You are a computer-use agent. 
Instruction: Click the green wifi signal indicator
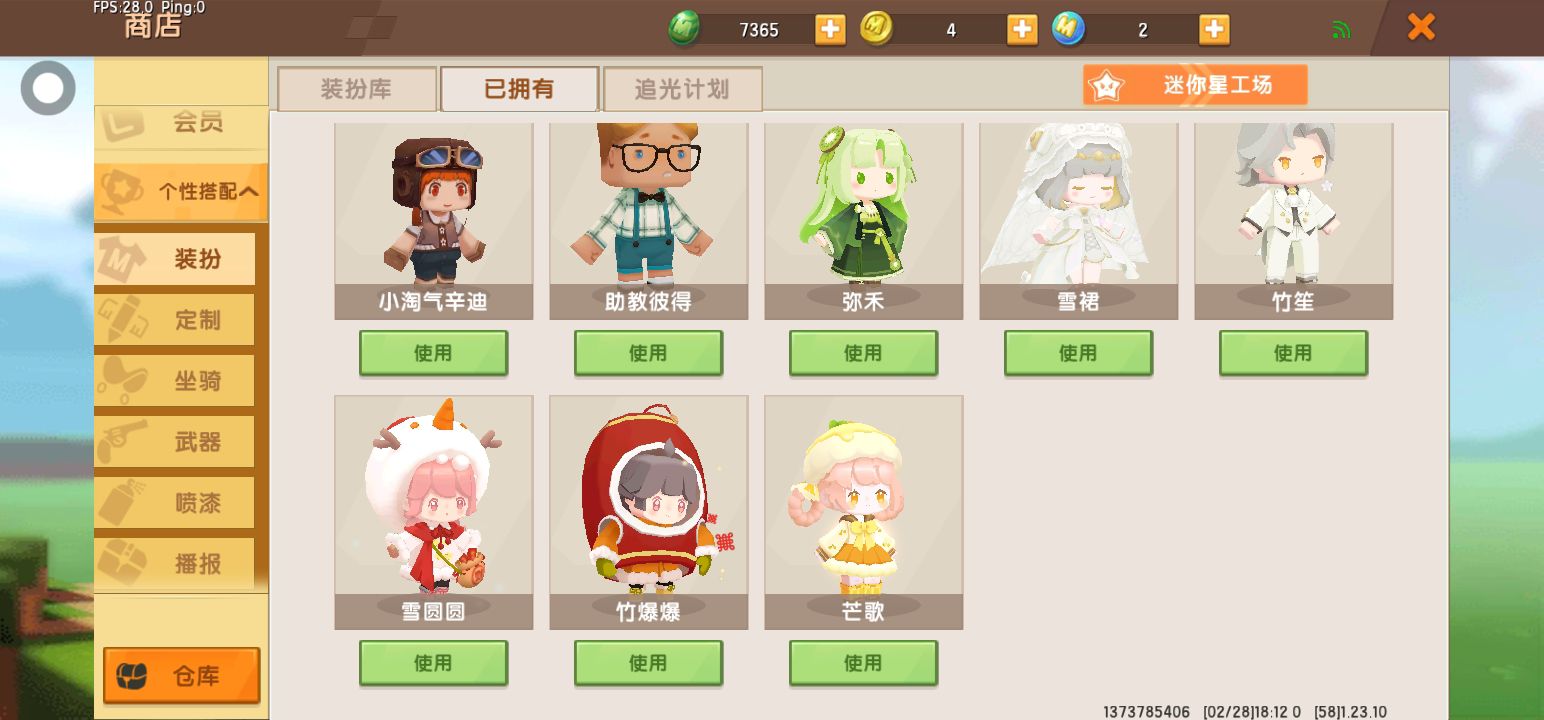pyautogui.click(x=1341, y=30)
